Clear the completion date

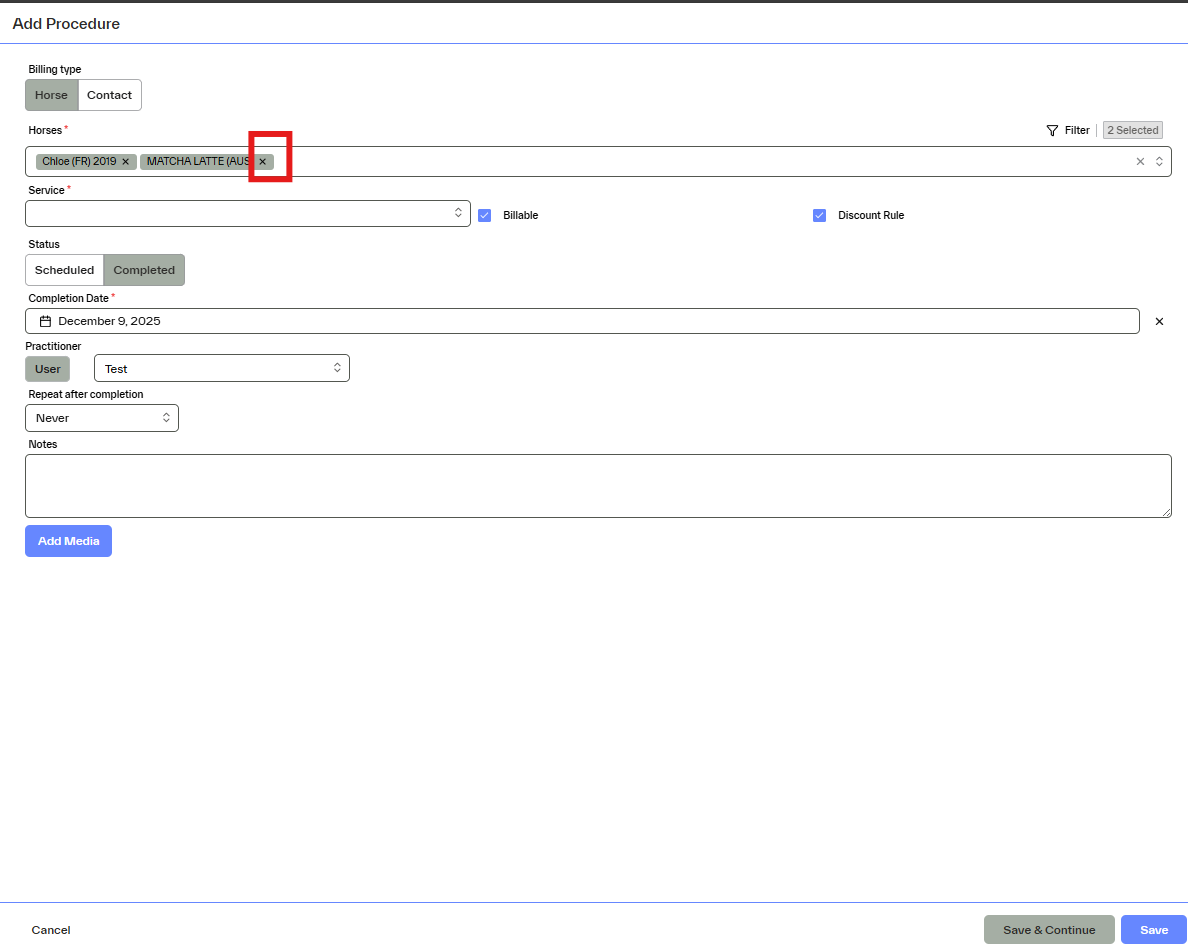1158,321
